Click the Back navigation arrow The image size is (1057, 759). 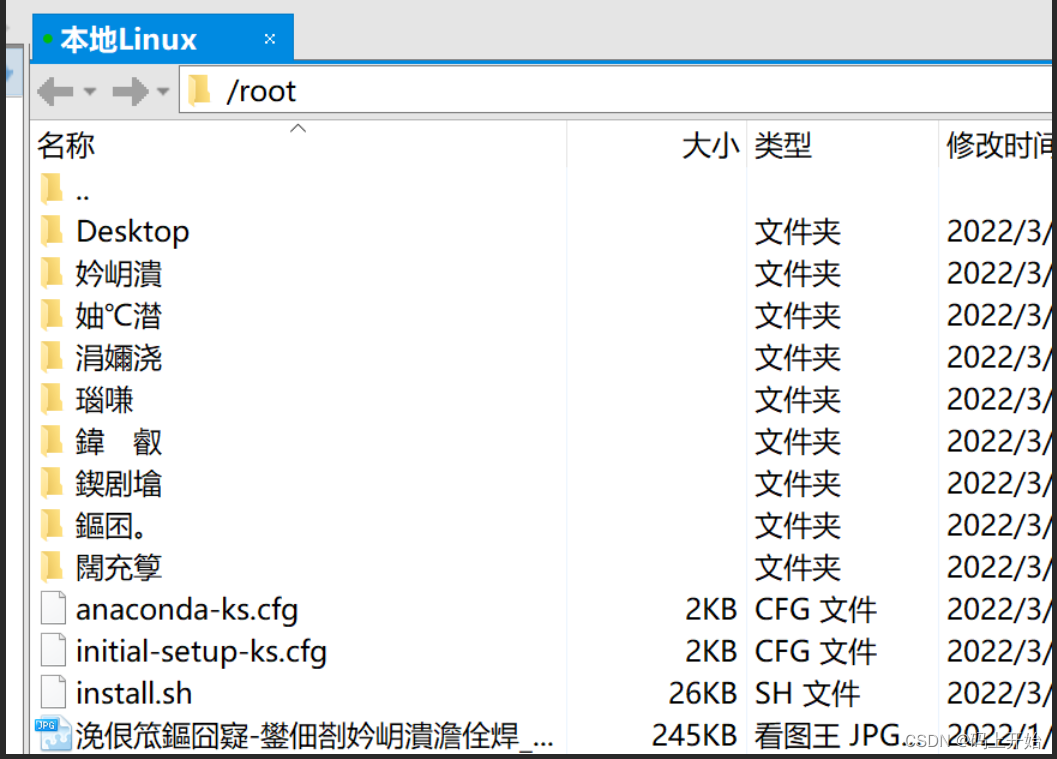coord(56,90)
